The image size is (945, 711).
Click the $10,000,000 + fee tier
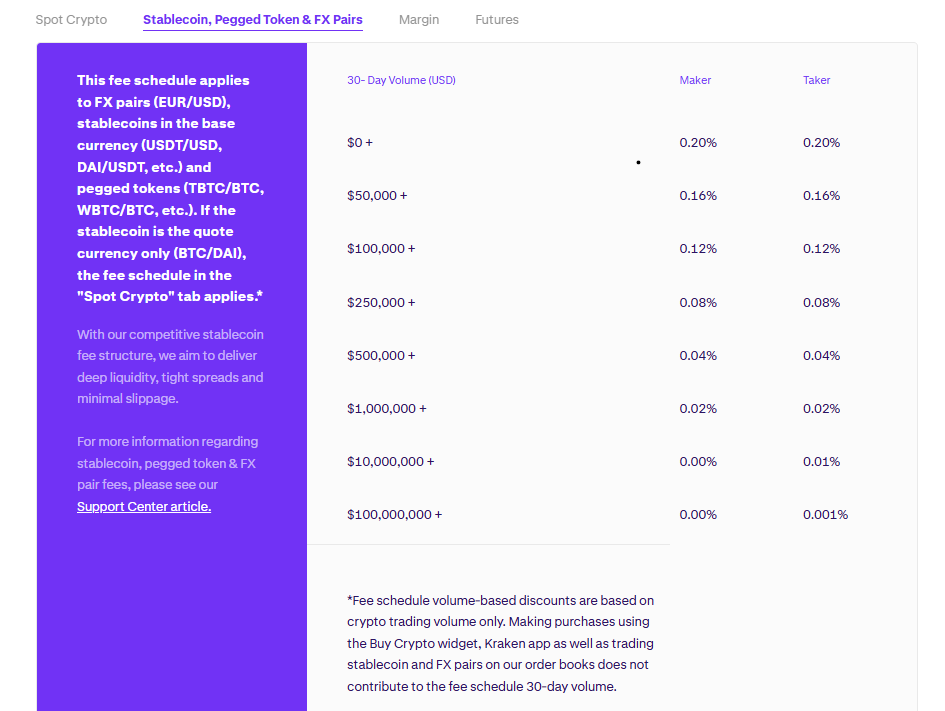(x=390, y=461)
